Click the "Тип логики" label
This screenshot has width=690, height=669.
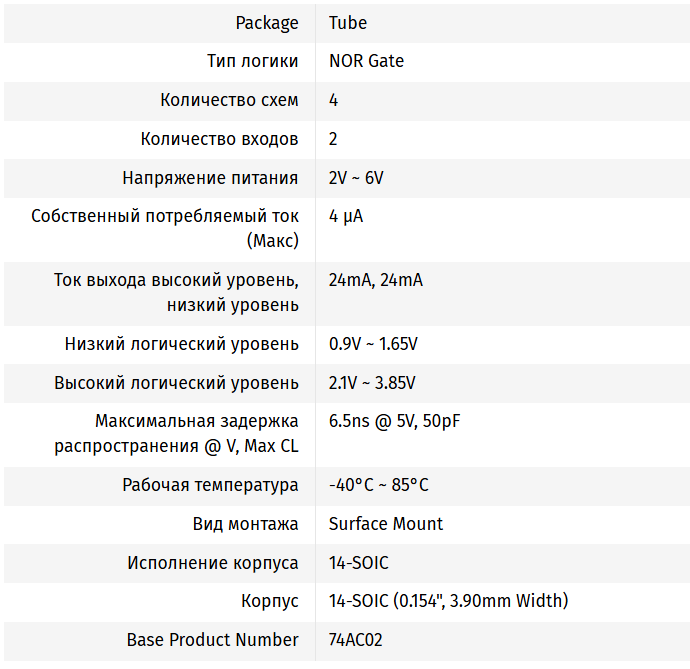[252, 61]
